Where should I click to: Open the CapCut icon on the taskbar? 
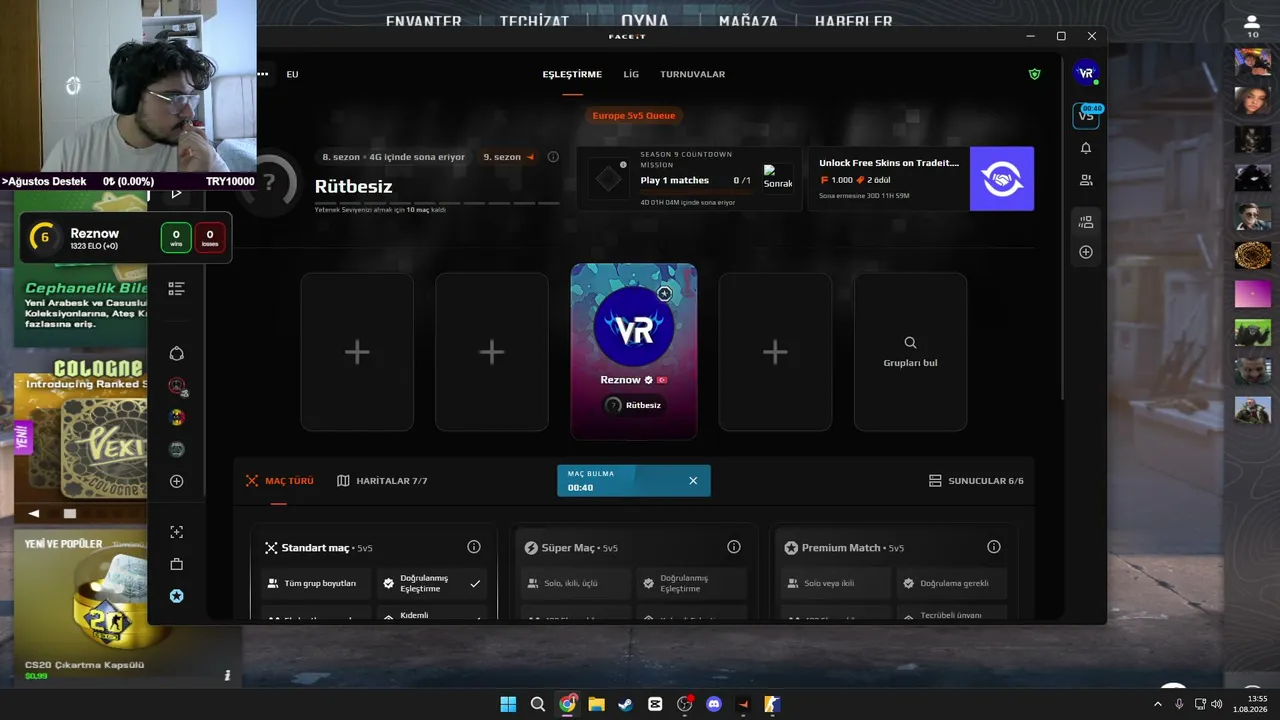[x=655, y=704]
